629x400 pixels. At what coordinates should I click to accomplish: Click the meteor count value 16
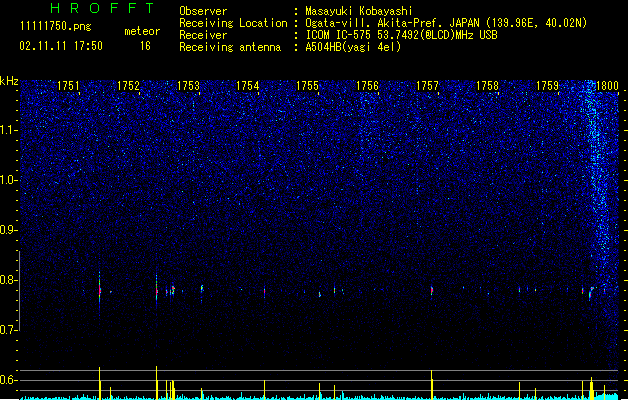[x=145, y=46]
